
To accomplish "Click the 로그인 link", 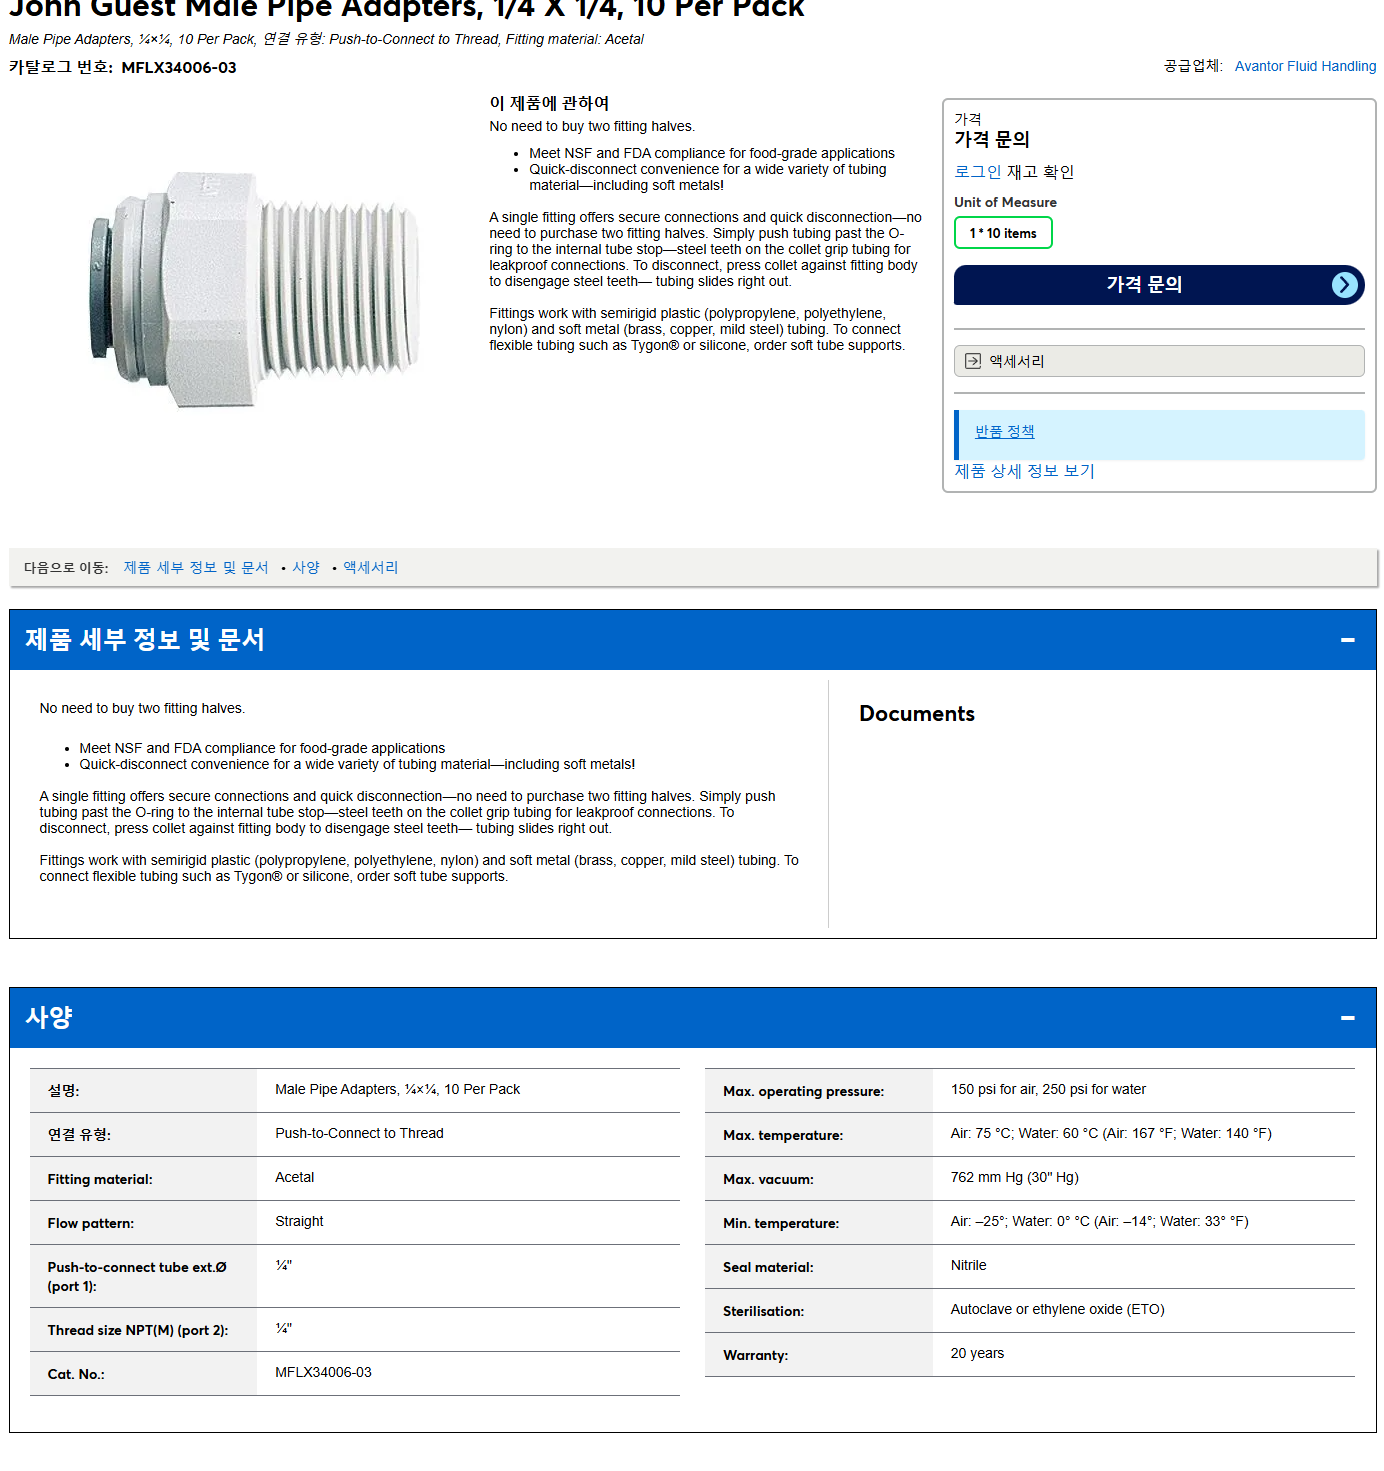I will 977,172.
